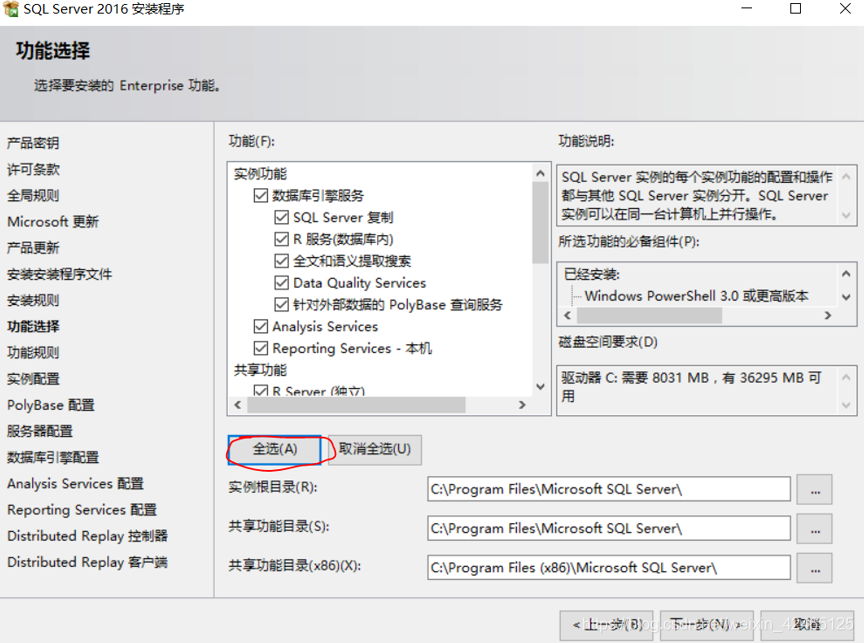Click the SQL Server installer title bar icon
This screenshot has height=643, width=864.
pos(10,9)
